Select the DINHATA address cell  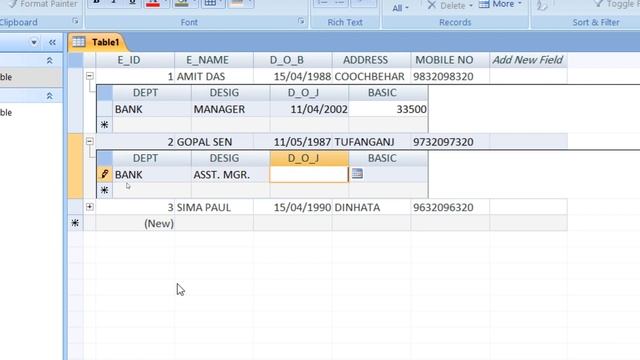pos(371,207)
